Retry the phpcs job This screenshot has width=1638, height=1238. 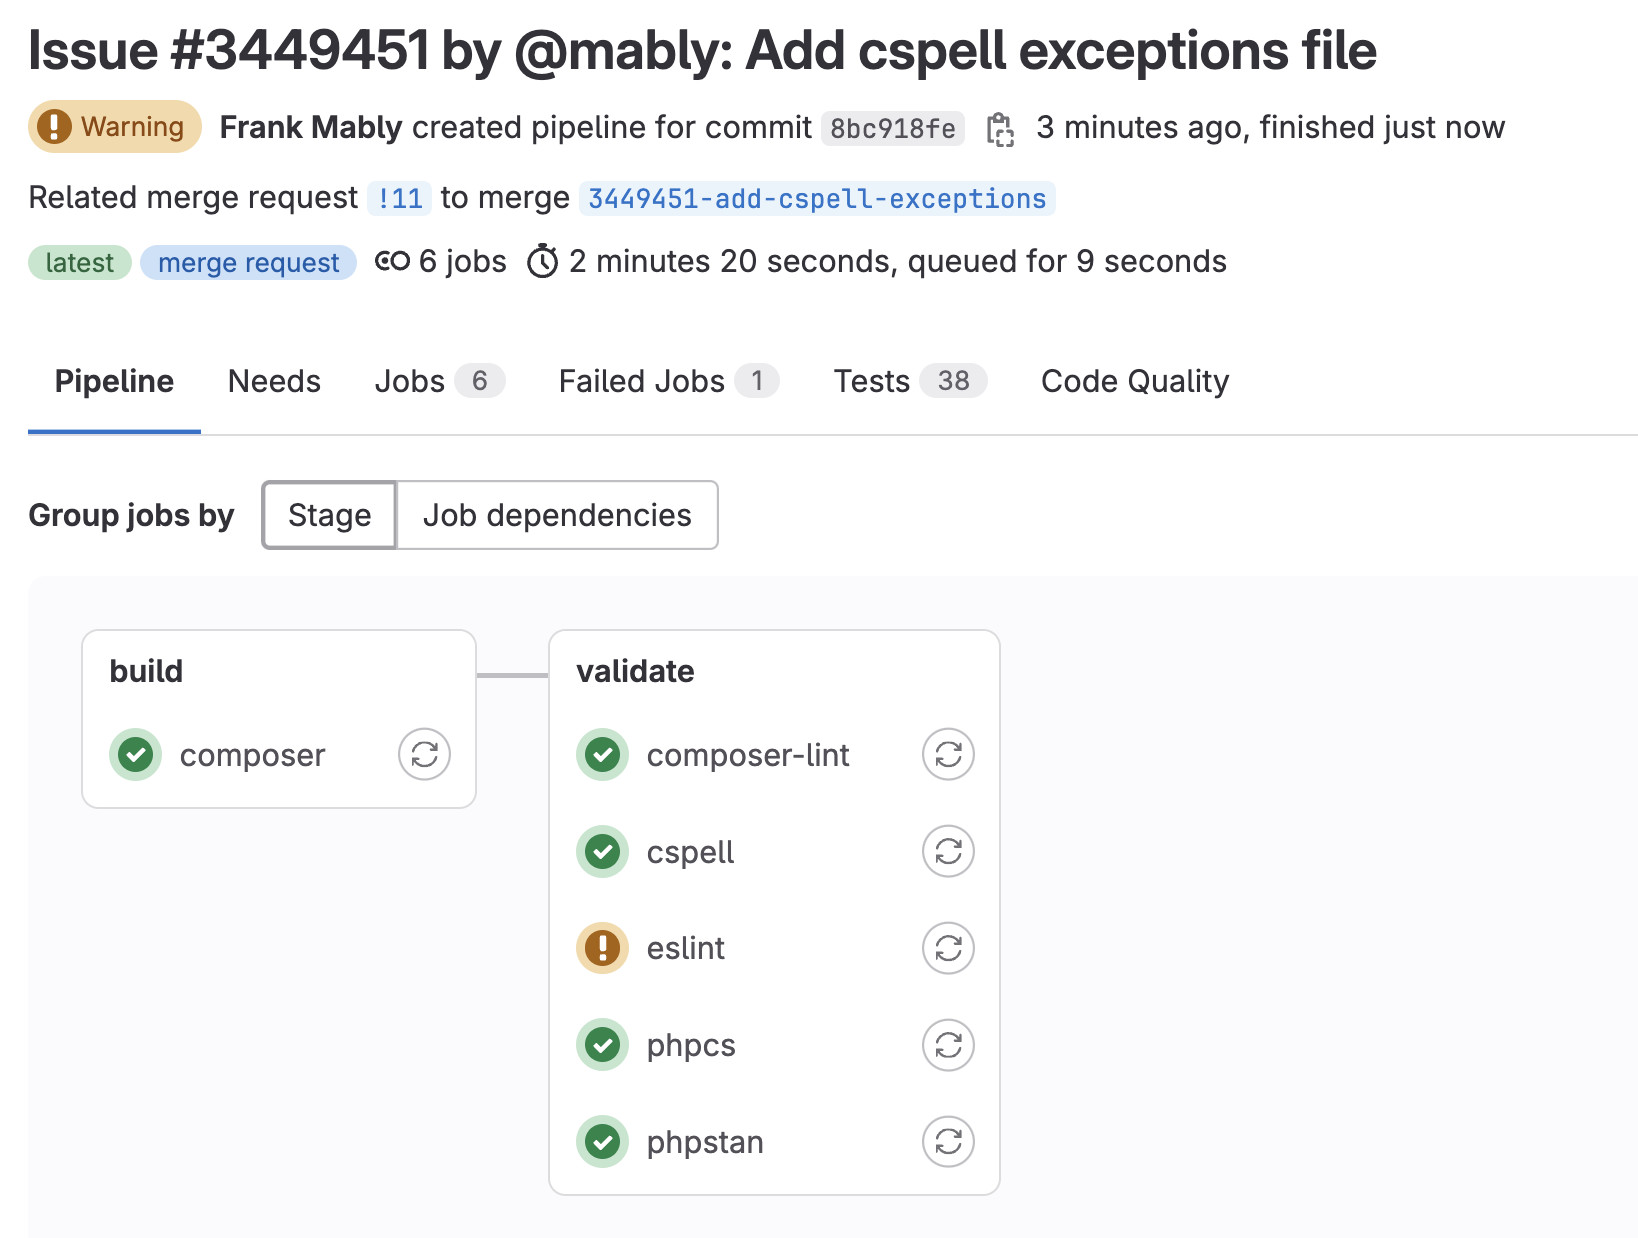point(947,1045)
